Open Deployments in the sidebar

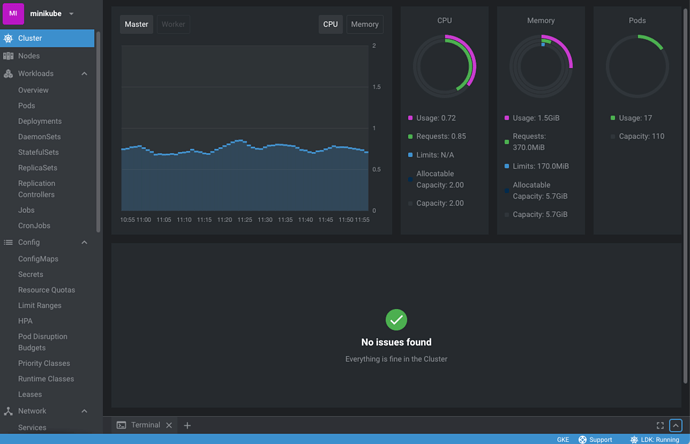(40, 121)
